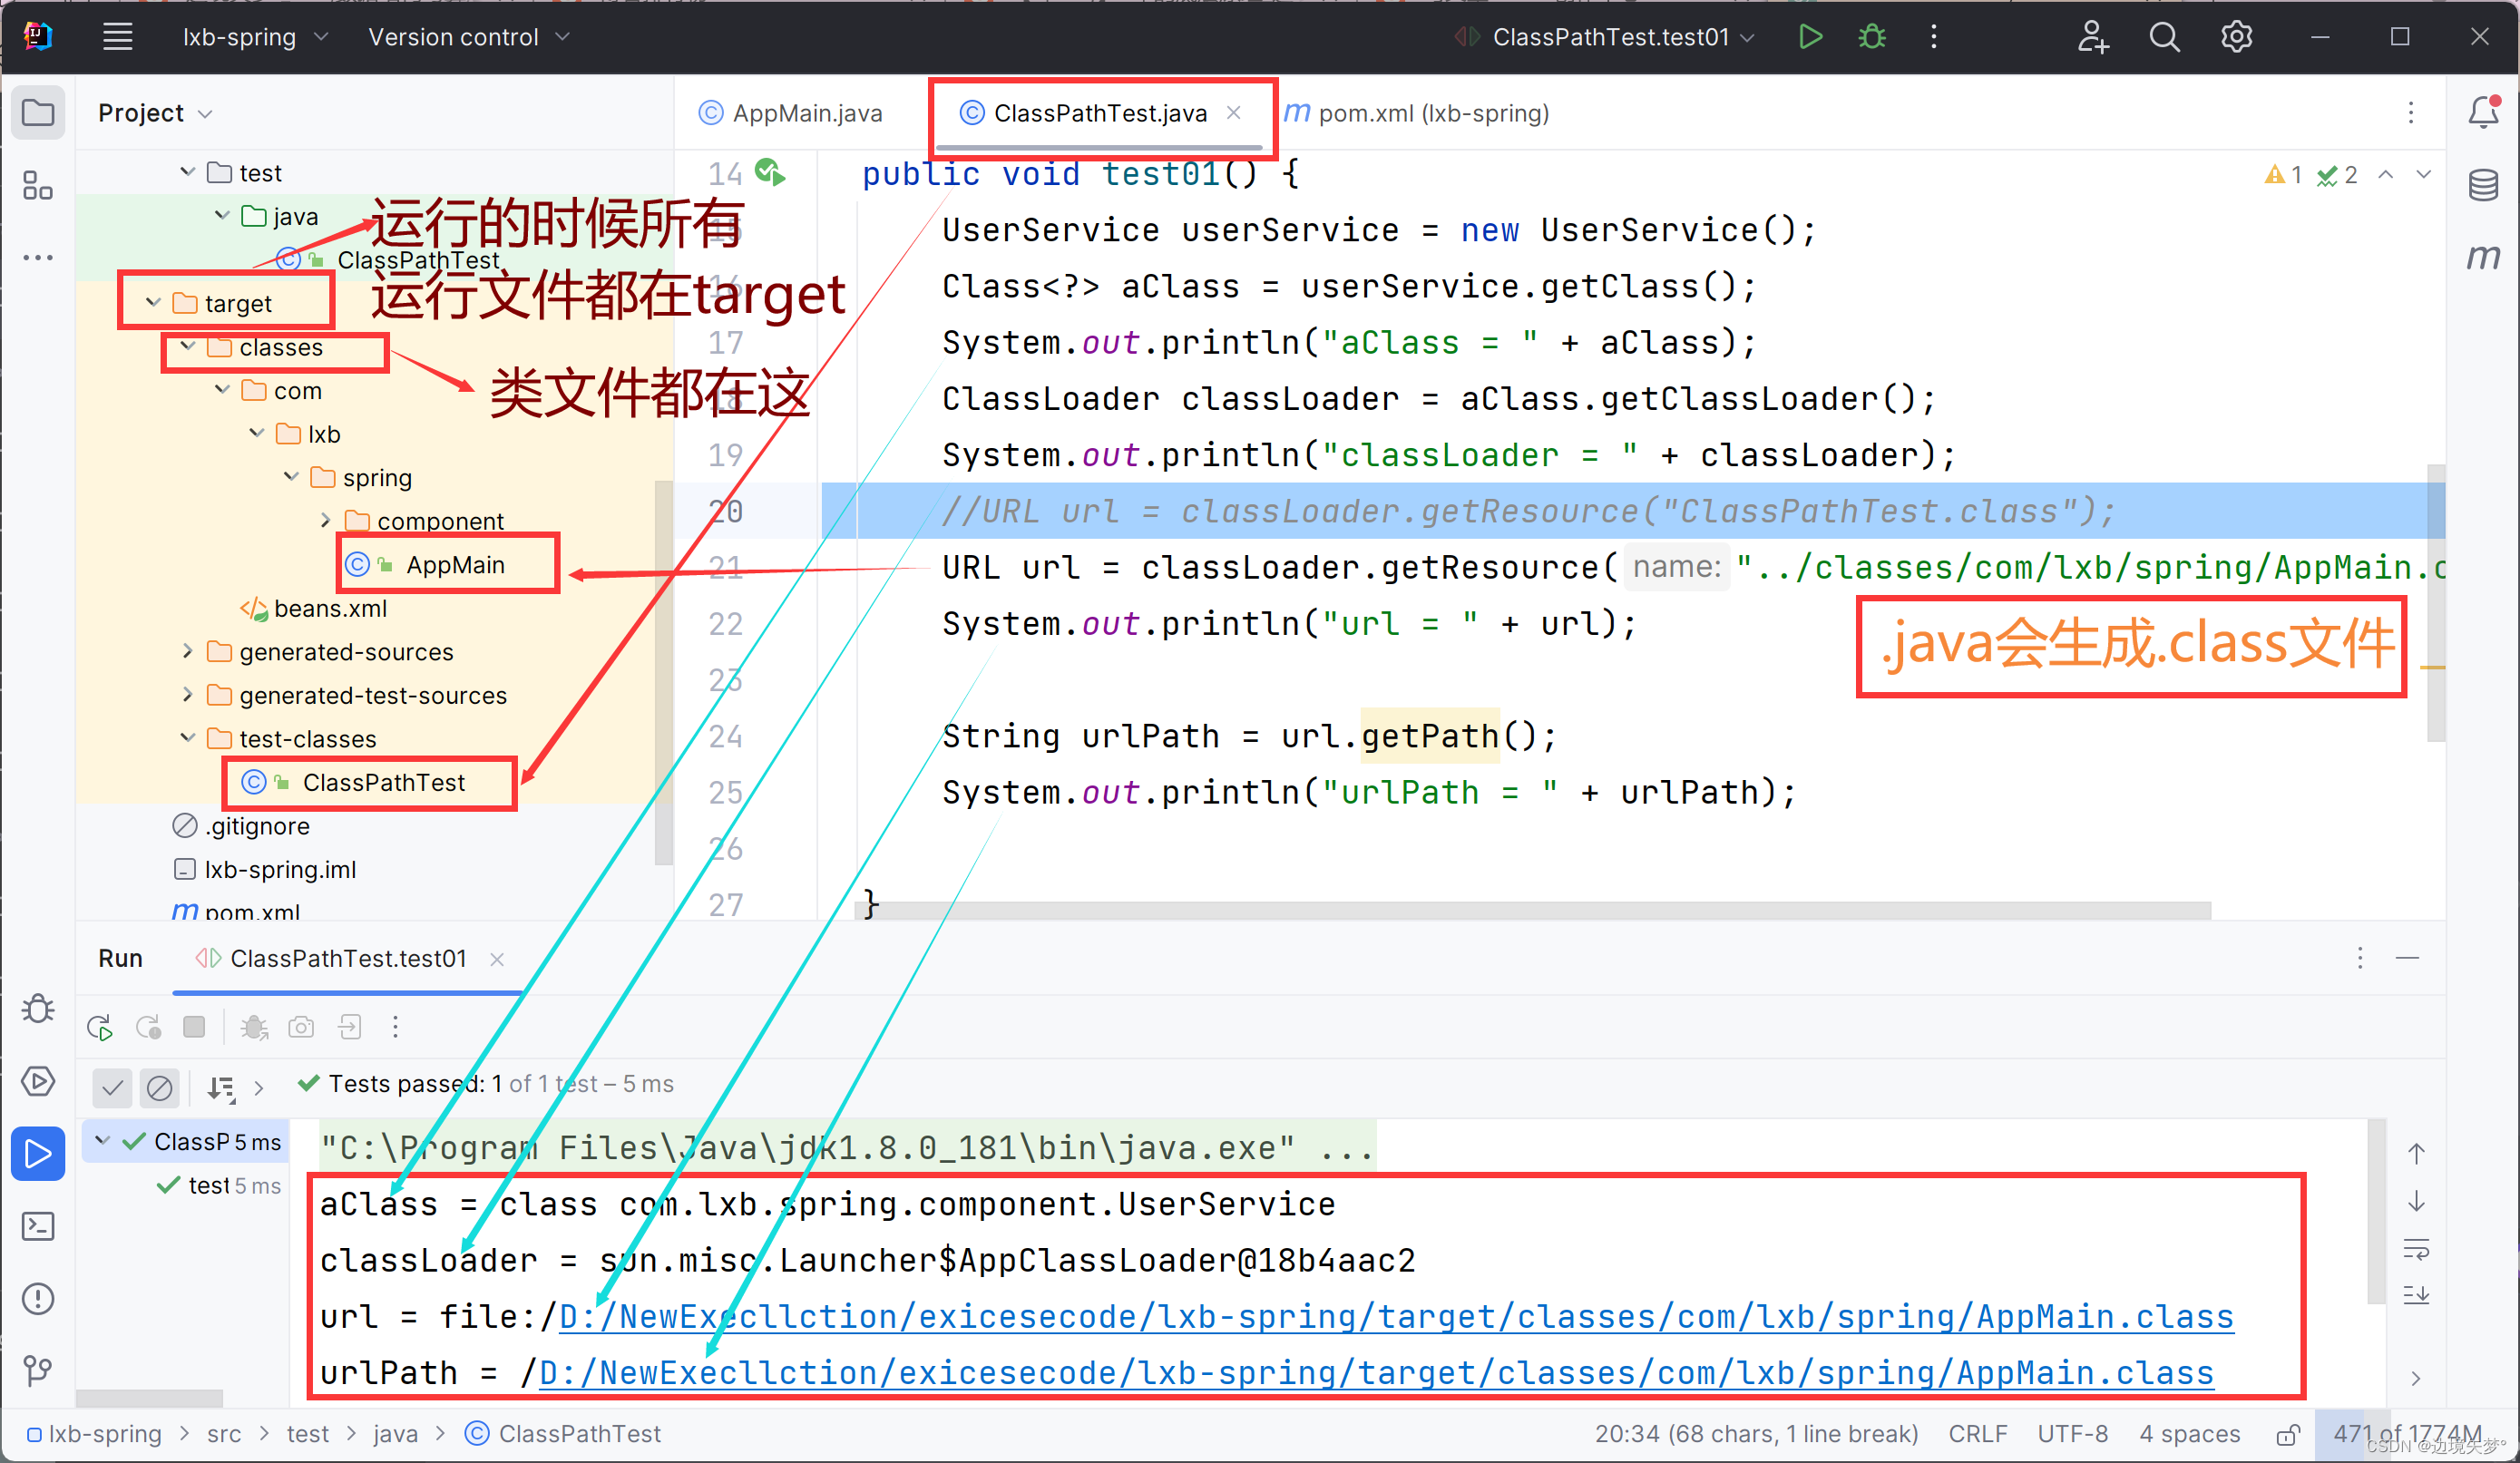Open IDE settings gear
This screenshot has height=1463, width=2520.
pyautogui.click(x=2237, y=37)
